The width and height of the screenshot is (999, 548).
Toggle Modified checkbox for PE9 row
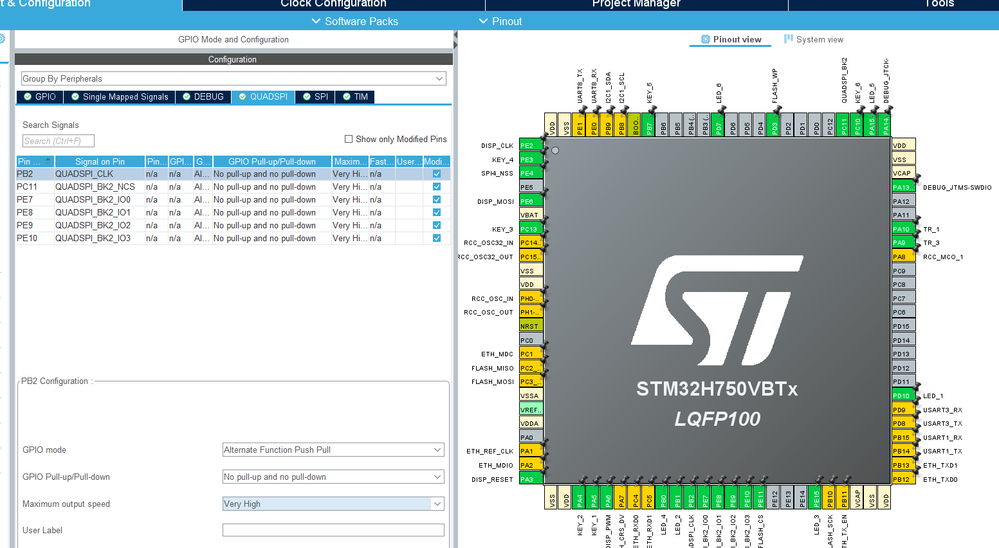tap(436, 225)
